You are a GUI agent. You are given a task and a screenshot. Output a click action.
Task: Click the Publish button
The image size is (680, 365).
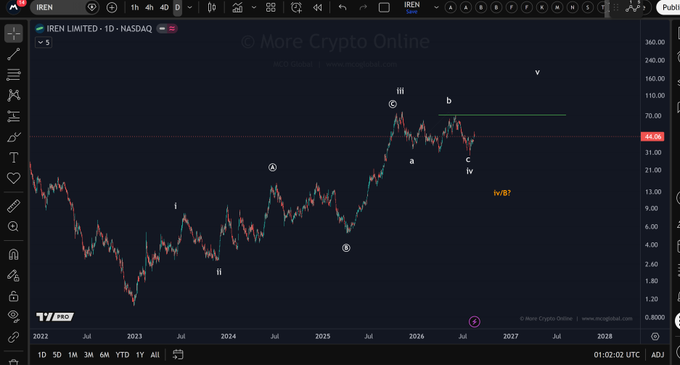point(669,7)
